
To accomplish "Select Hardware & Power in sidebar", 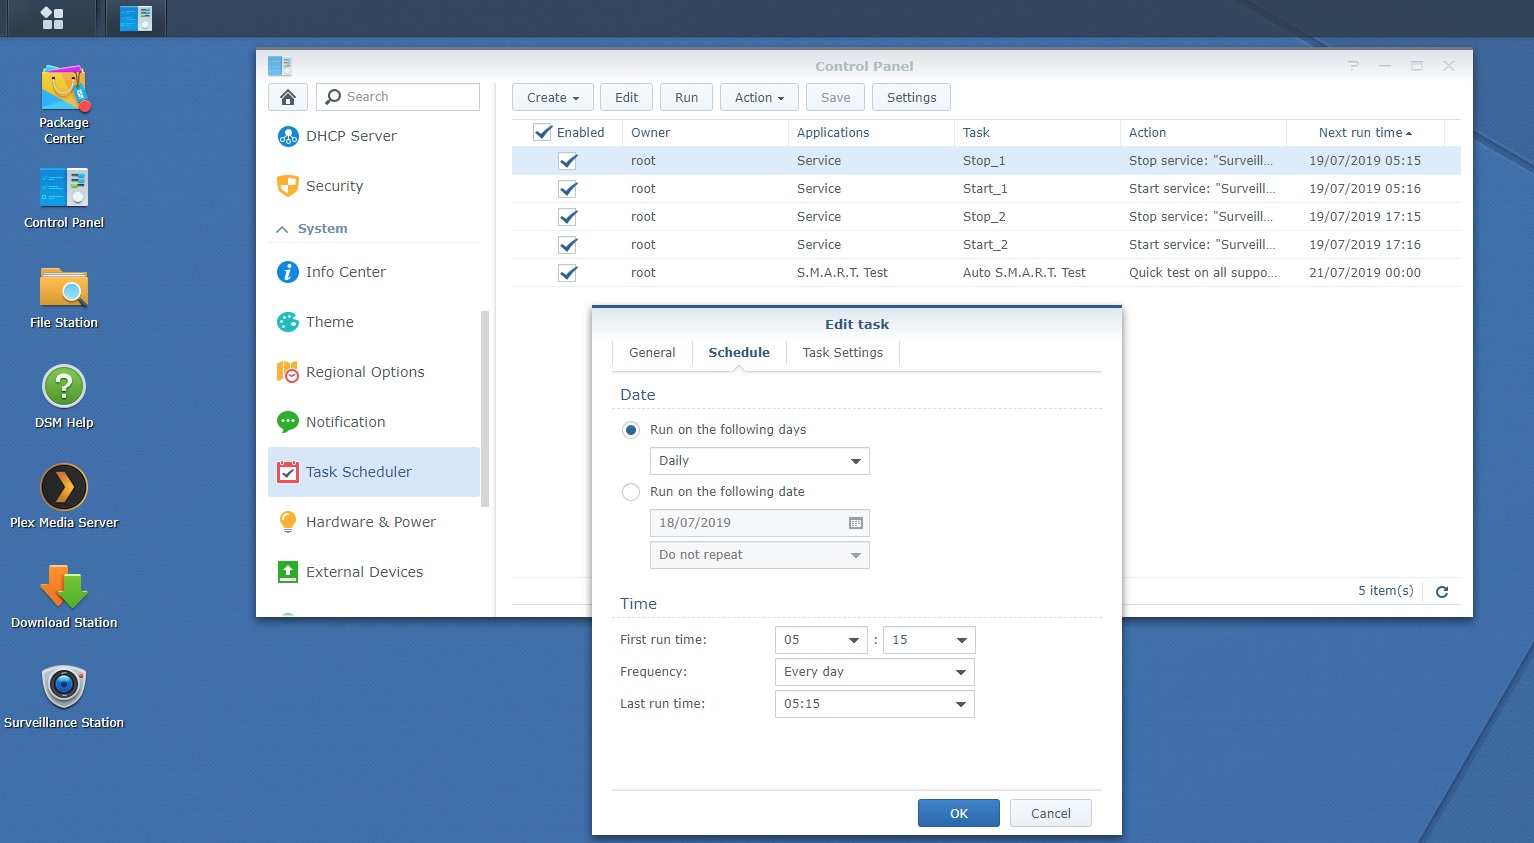I will (374, 522).
